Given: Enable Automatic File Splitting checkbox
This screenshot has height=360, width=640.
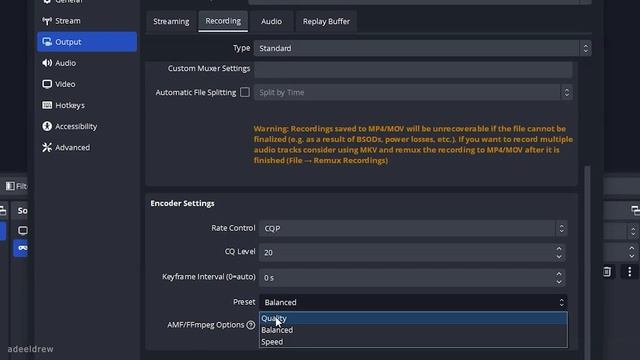Looking at the screenshot, I should coord(245,92).
